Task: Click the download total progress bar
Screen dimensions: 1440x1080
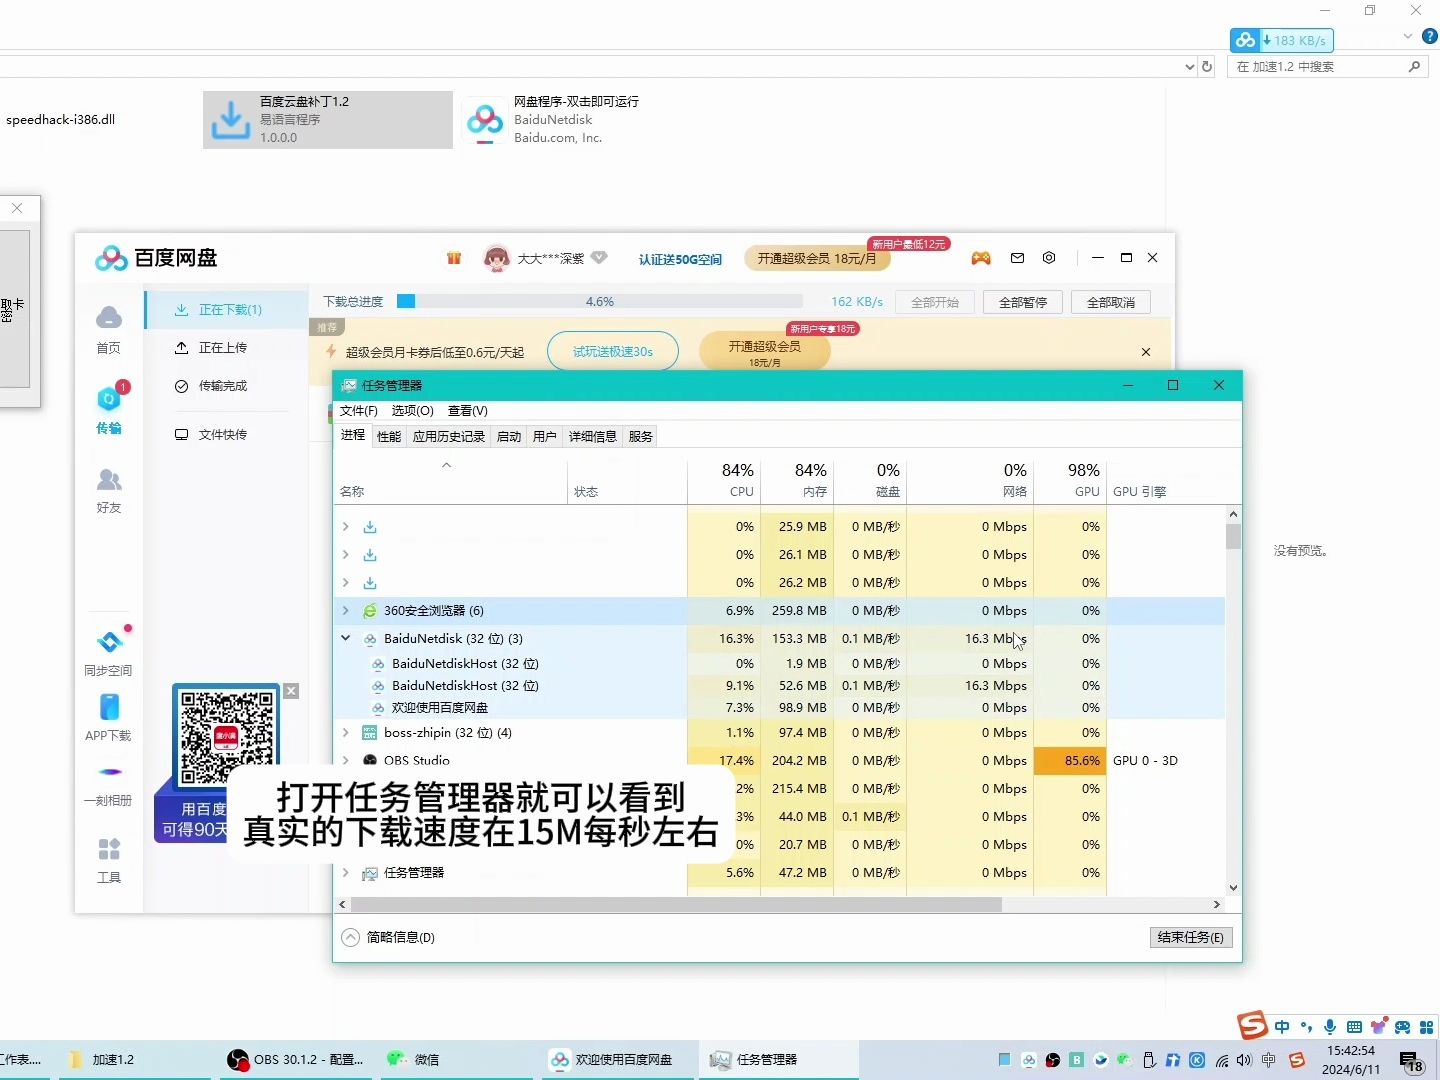Action: click(x=600, y=301)
